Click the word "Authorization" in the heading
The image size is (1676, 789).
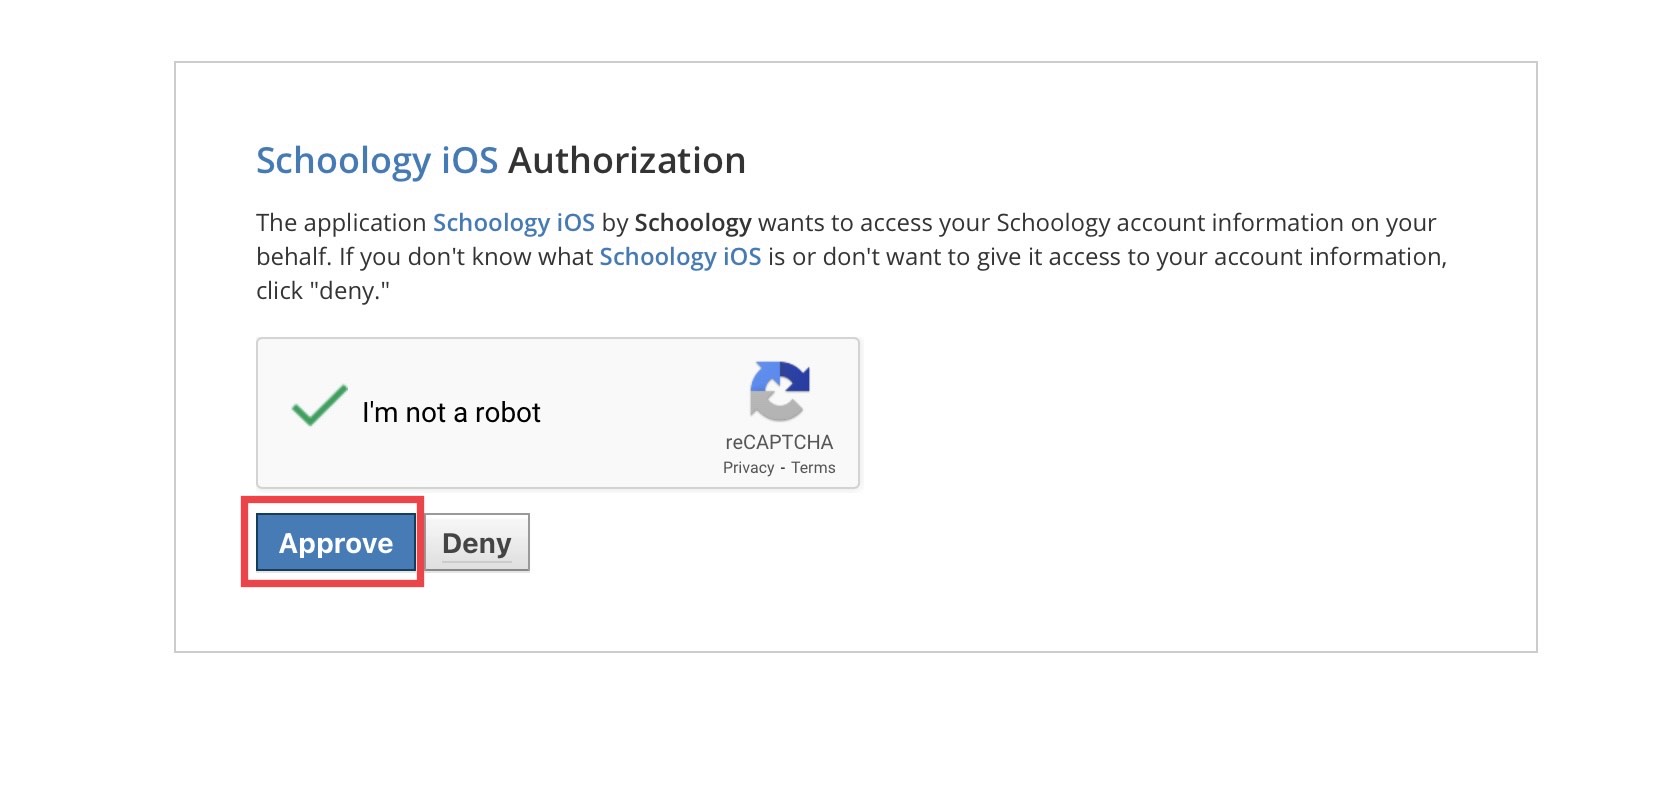tap(627, 160)
